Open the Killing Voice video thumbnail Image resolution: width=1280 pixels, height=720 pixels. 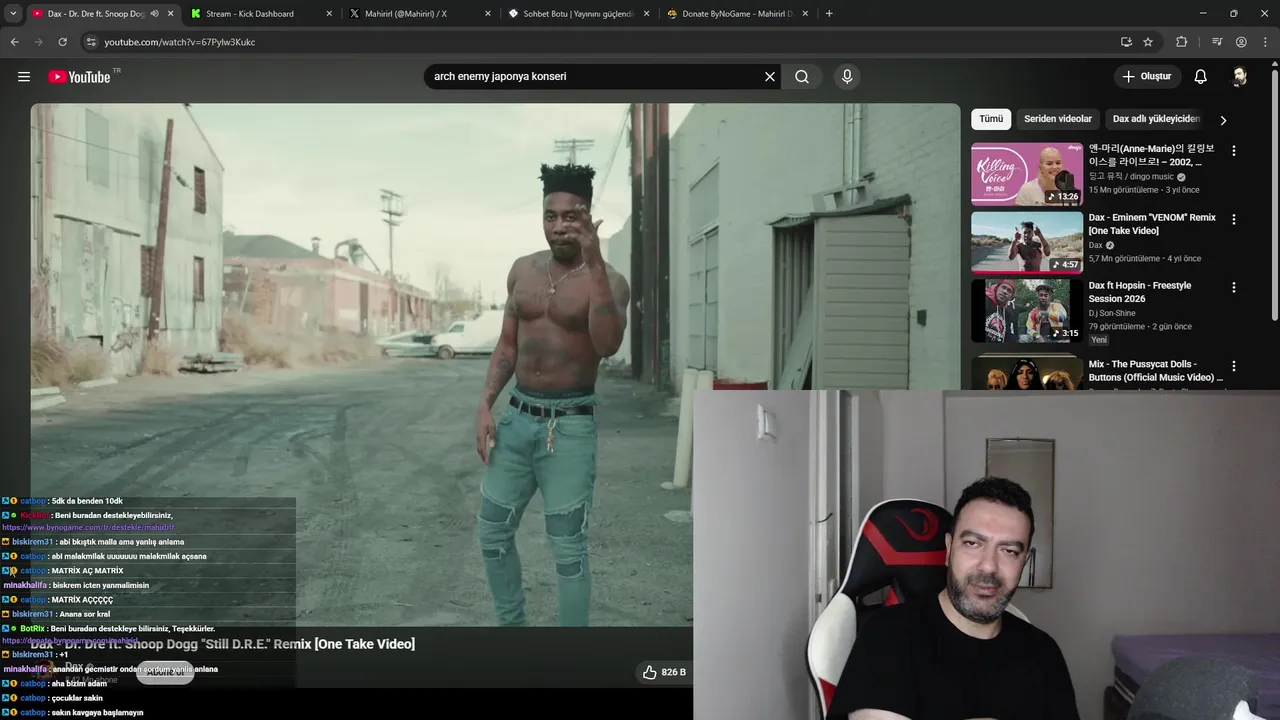1027,174
